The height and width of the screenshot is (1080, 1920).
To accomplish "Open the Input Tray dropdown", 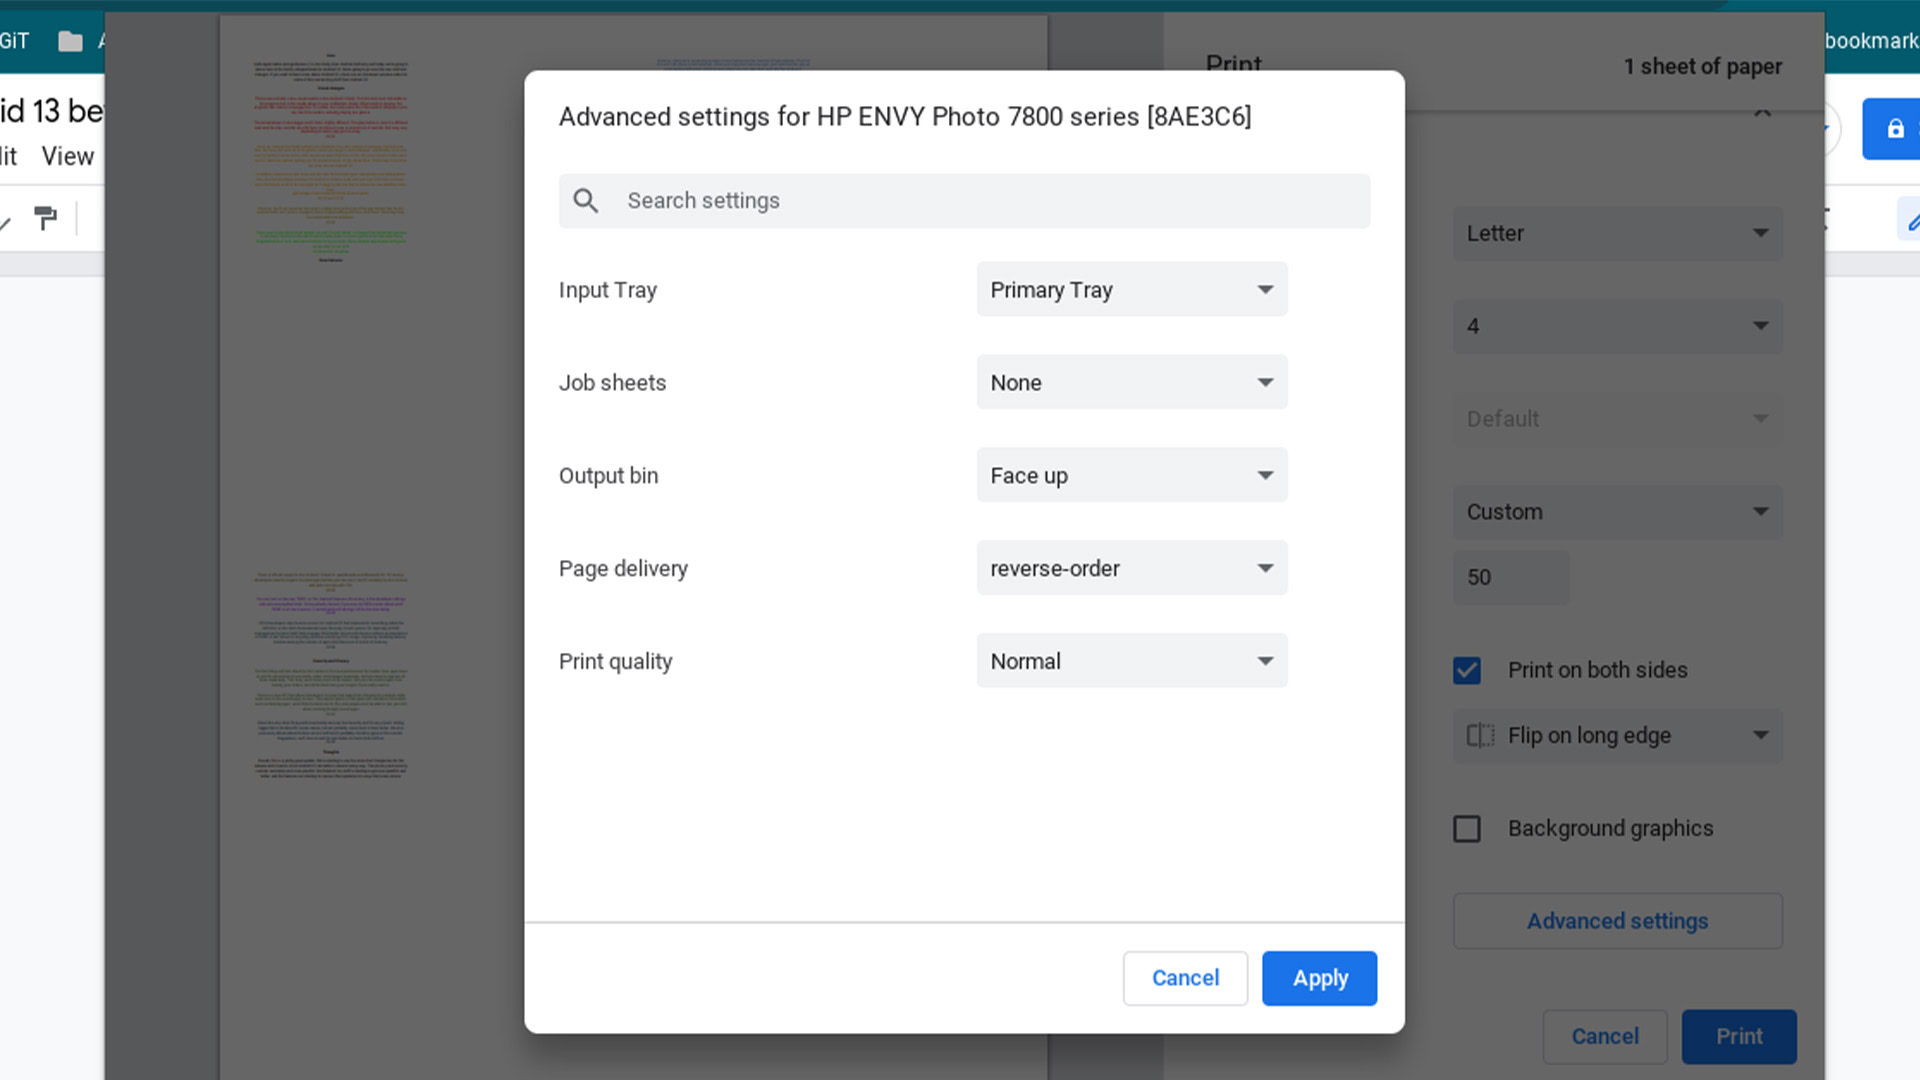I will tap(1131, 290).
